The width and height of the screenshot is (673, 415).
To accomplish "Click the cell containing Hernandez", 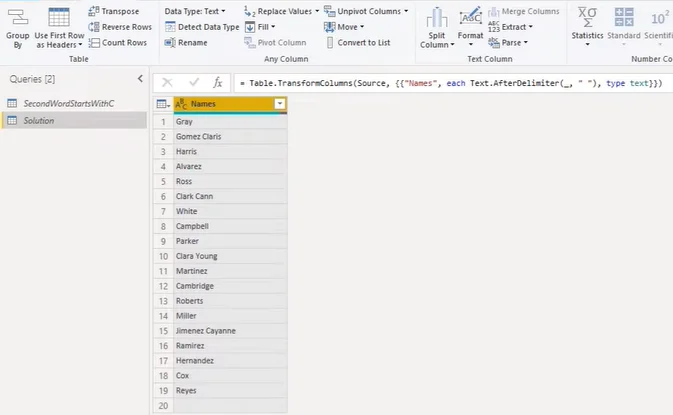I will click(230, 360).
